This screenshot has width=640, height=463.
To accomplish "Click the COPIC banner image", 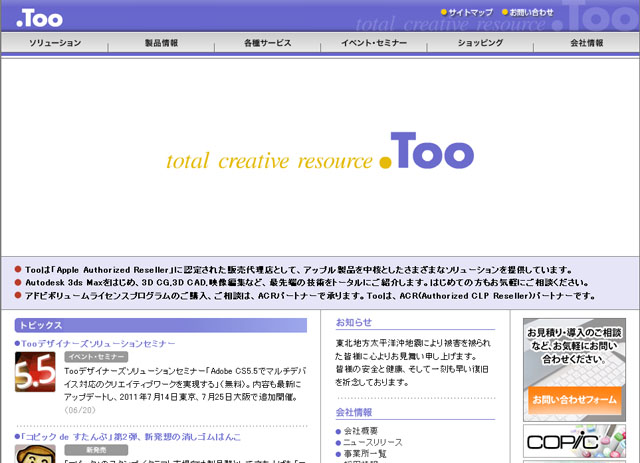I will pos(574,441).
